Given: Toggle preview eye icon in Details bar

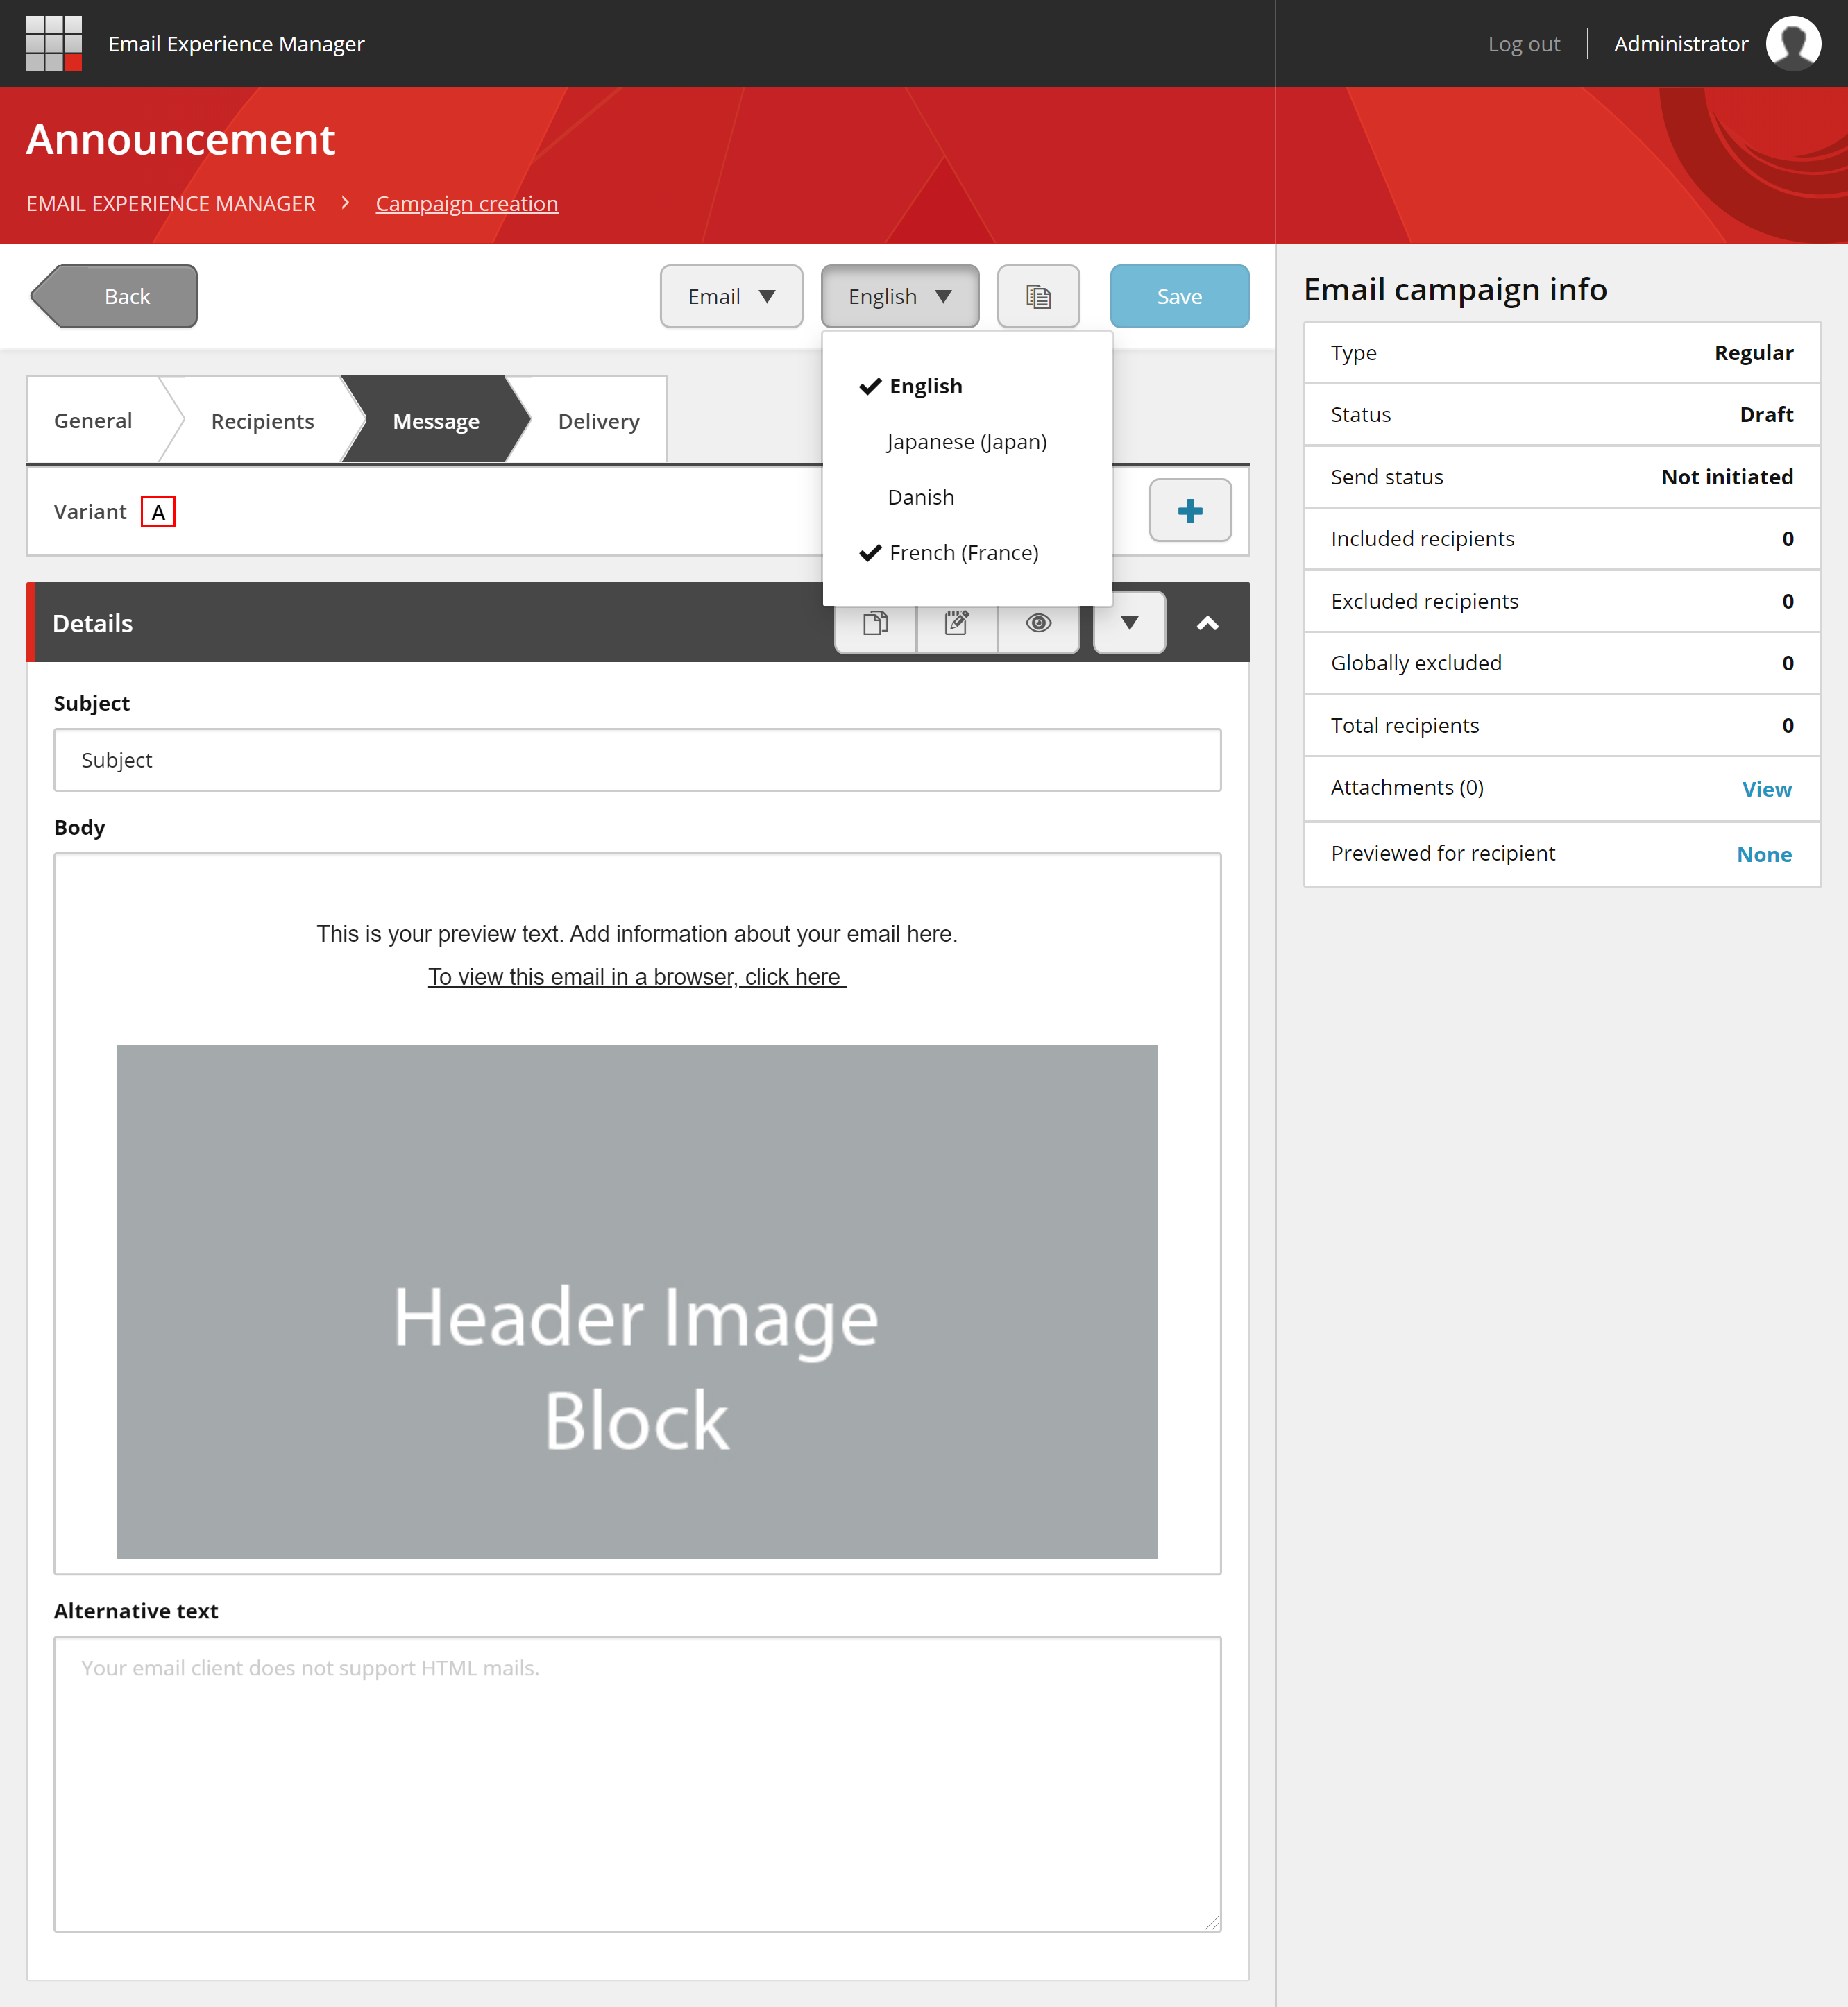Looking at the screenshot, I should tap(1039, 623).
